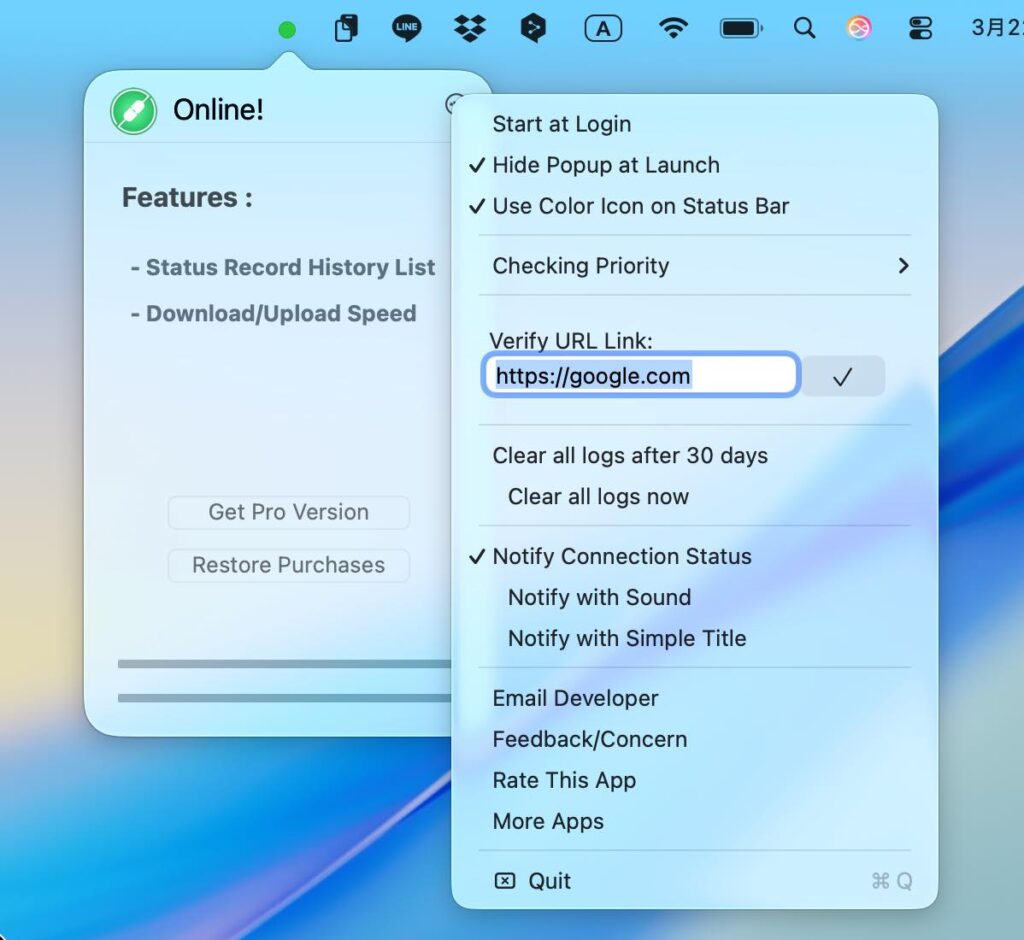Click the Verify URL Link text field
Viewport: 1024px width, 940px height.
(641, 376)
